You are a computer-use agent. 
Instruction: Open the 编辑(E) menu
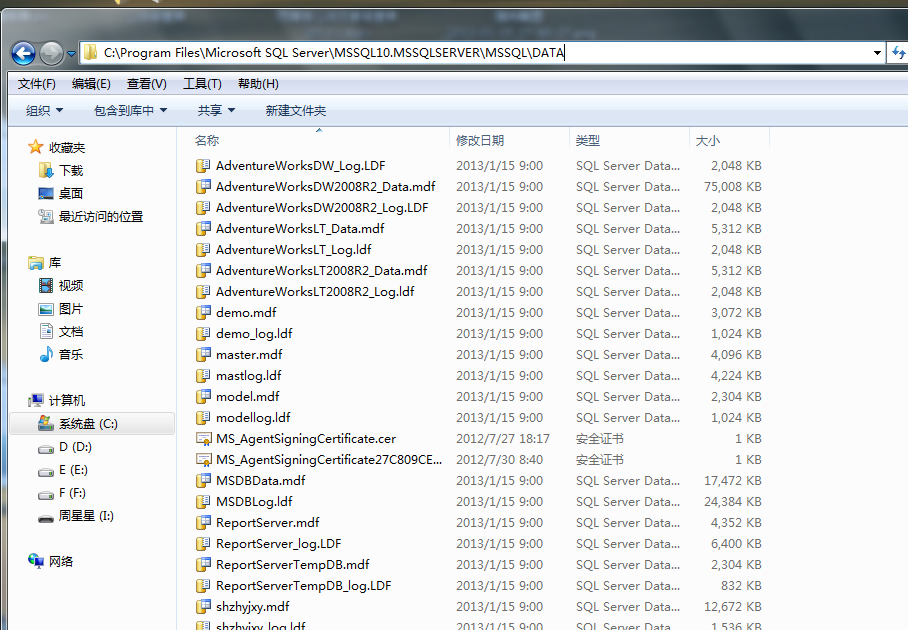coord(91,84)
